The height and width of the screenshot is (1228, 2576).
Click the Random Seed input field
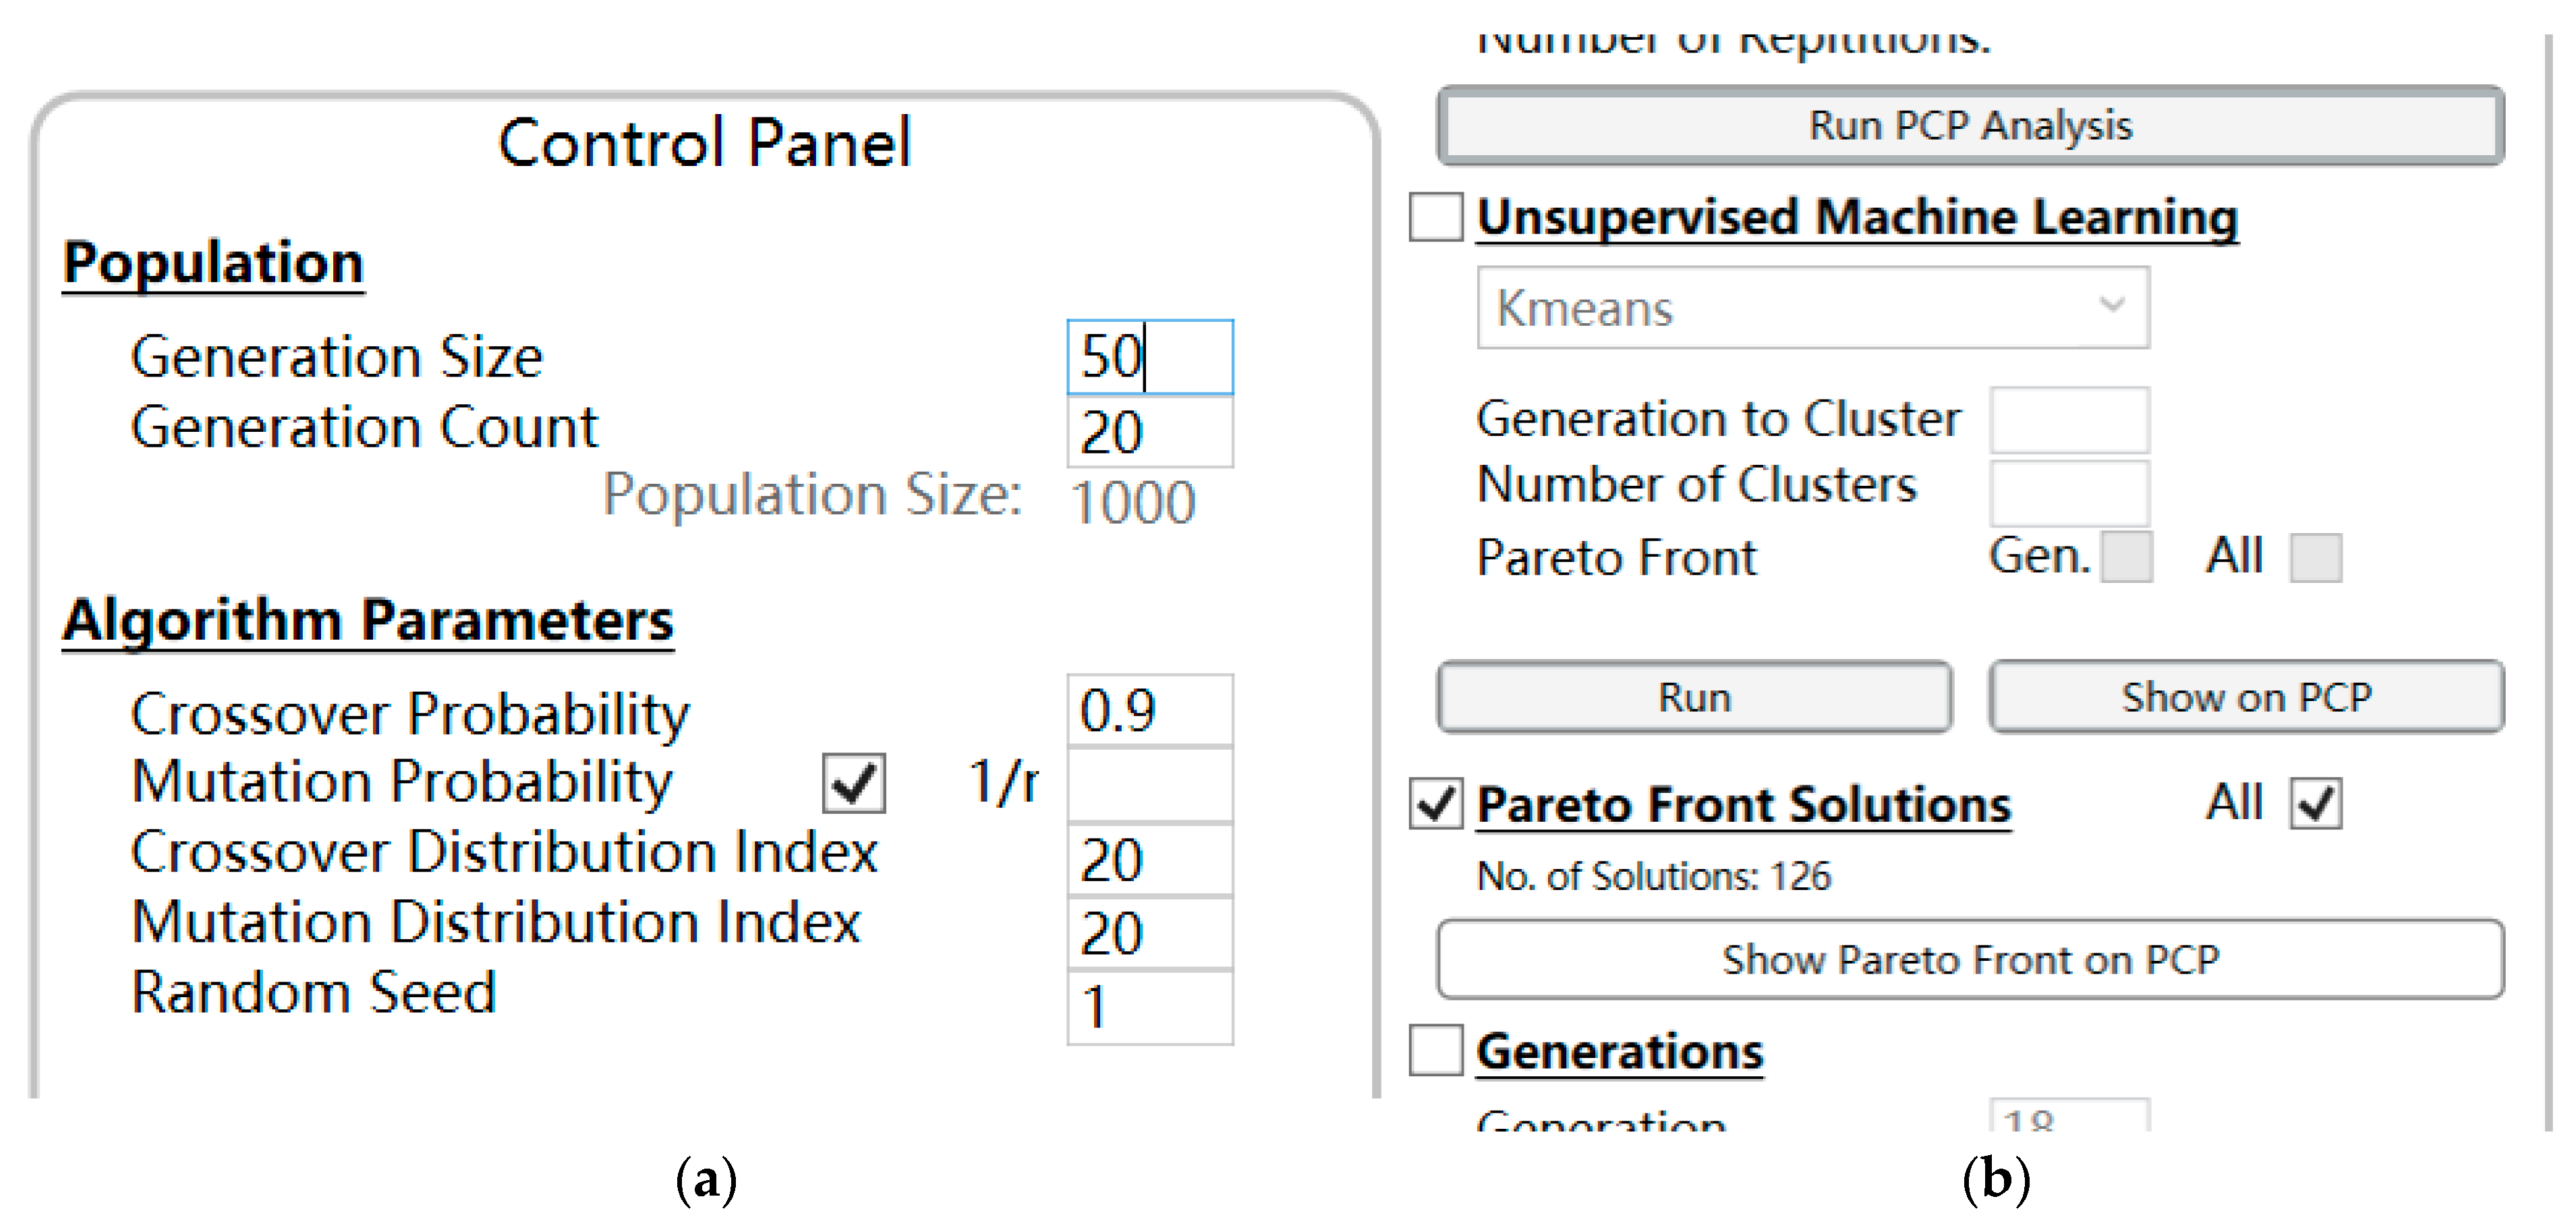1150,1007
